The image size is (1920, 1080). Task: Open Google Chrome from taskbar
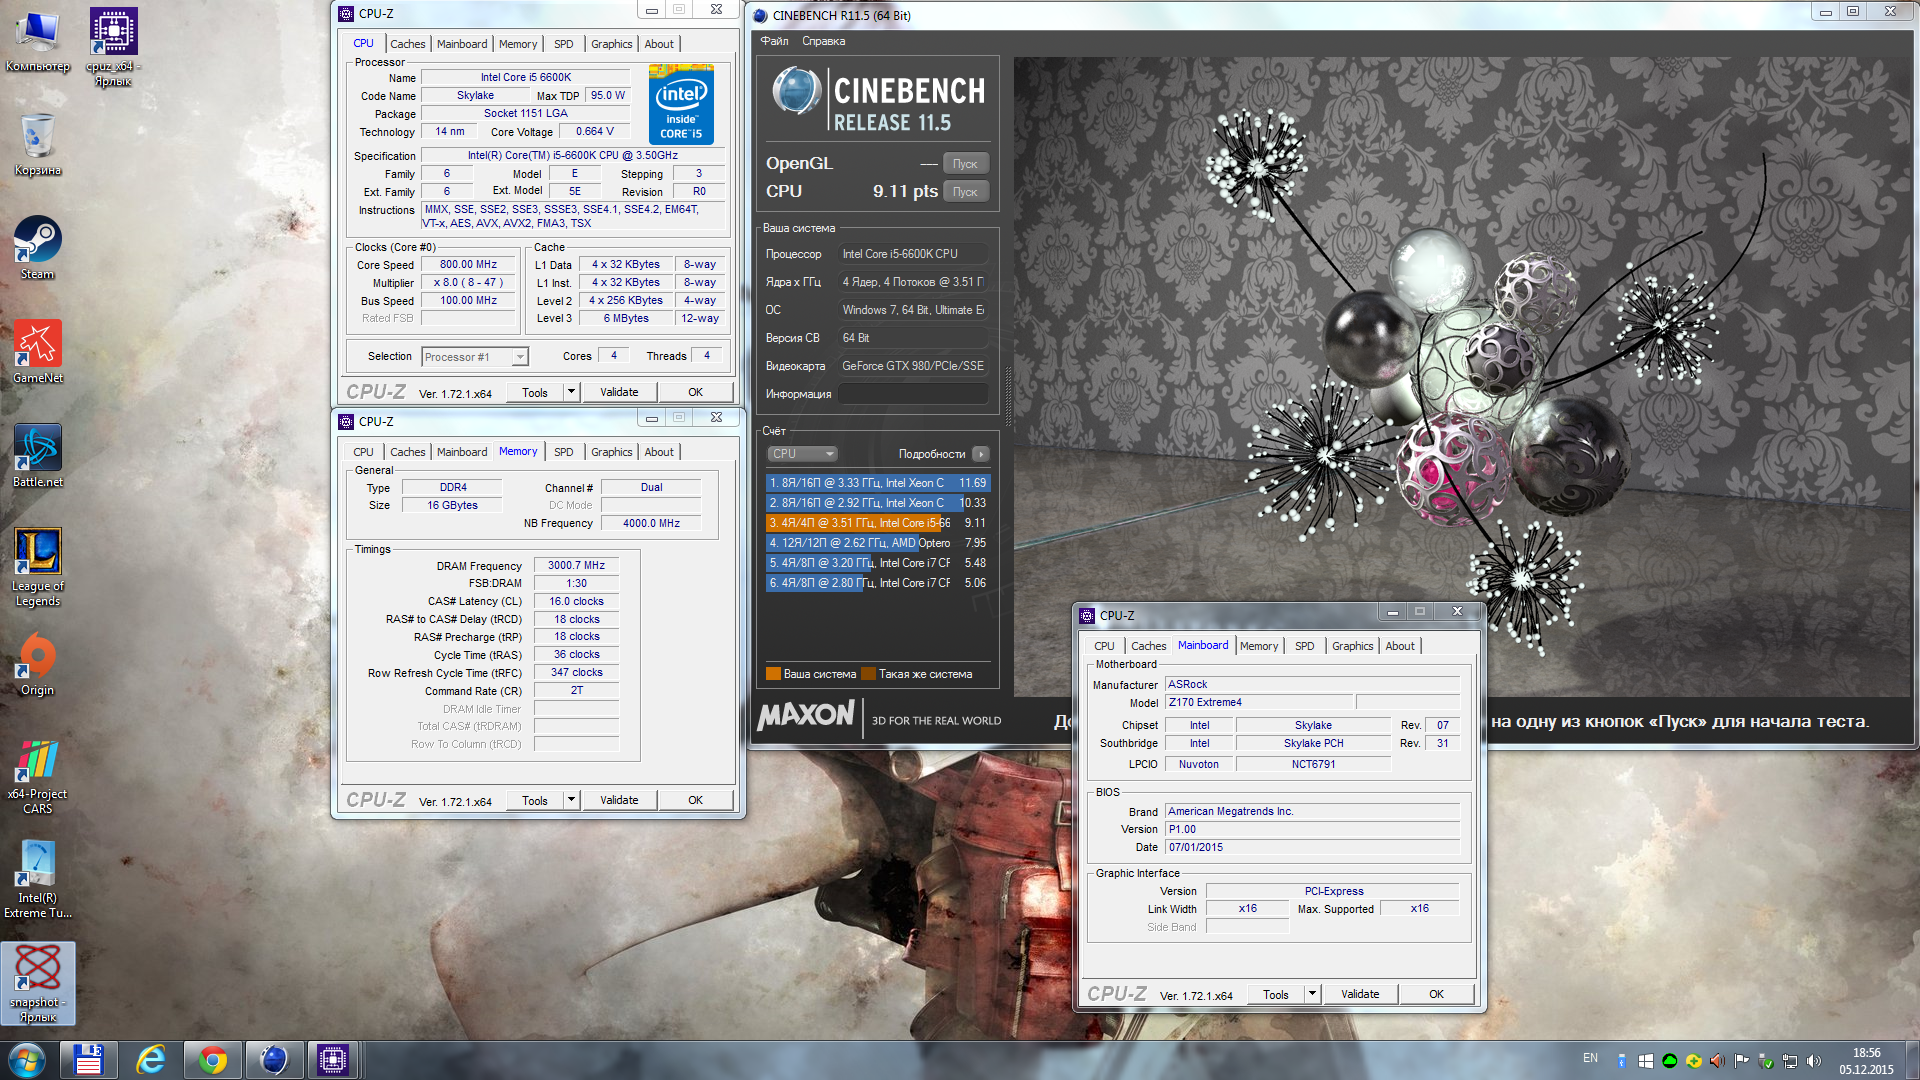coord(212,1060)
